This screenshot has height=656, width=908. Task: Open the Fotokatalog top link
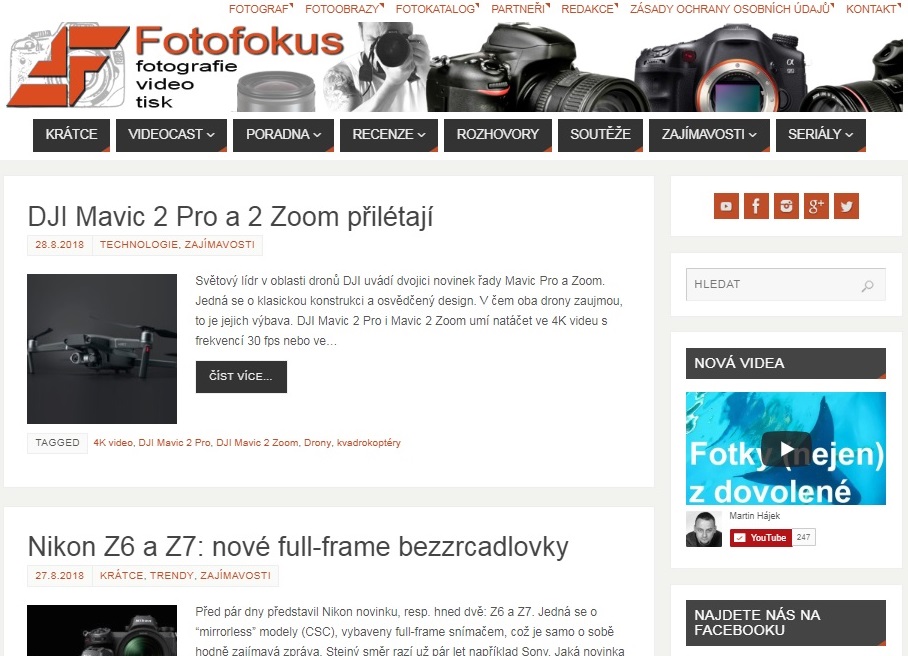tap(435, 9)
